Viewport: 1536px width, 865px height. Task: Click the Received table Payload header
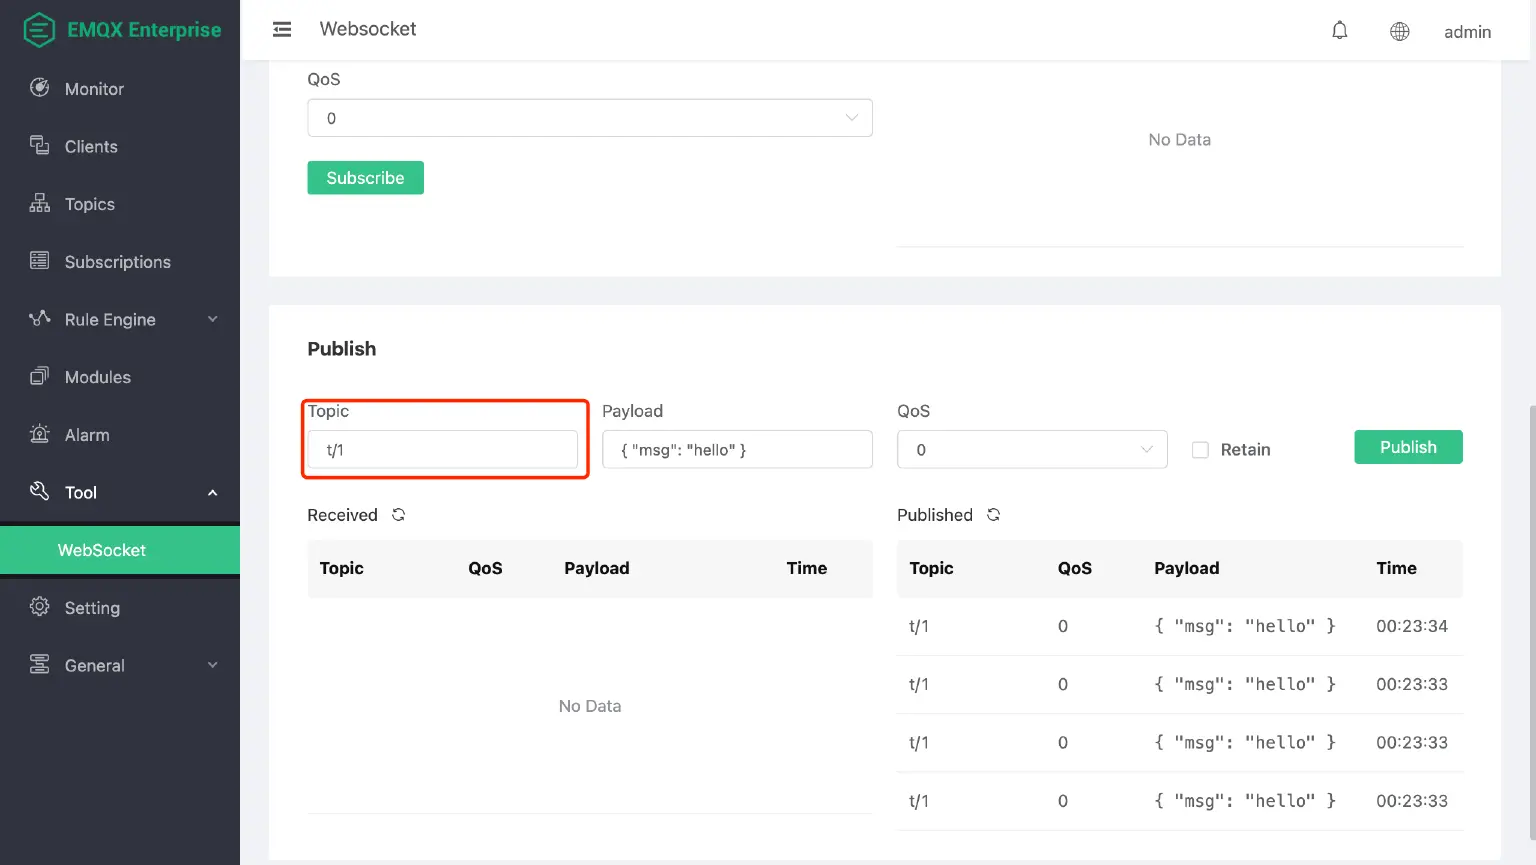pos(597,568)
